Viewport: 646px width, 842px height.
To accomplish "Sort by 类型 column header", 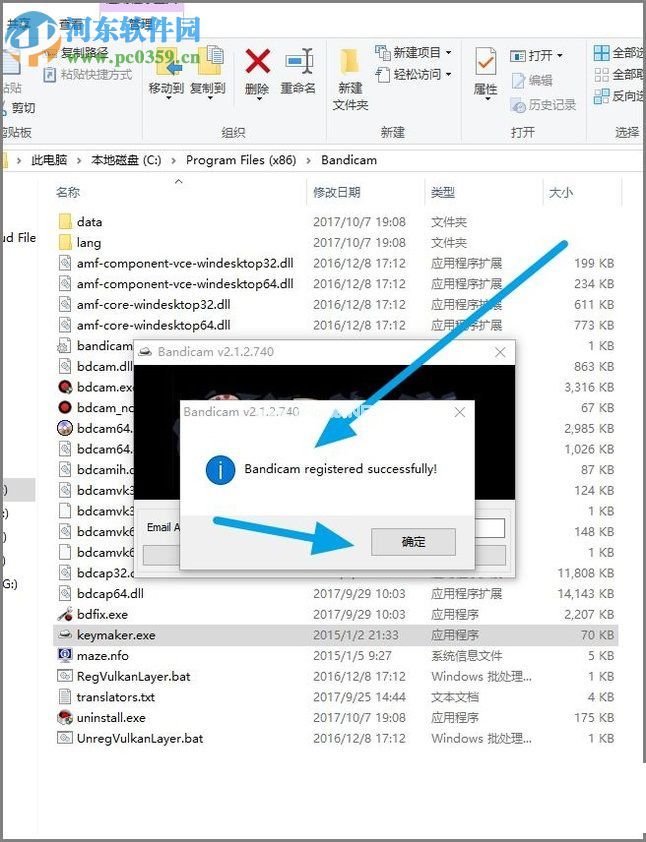I will coord(443,192).
